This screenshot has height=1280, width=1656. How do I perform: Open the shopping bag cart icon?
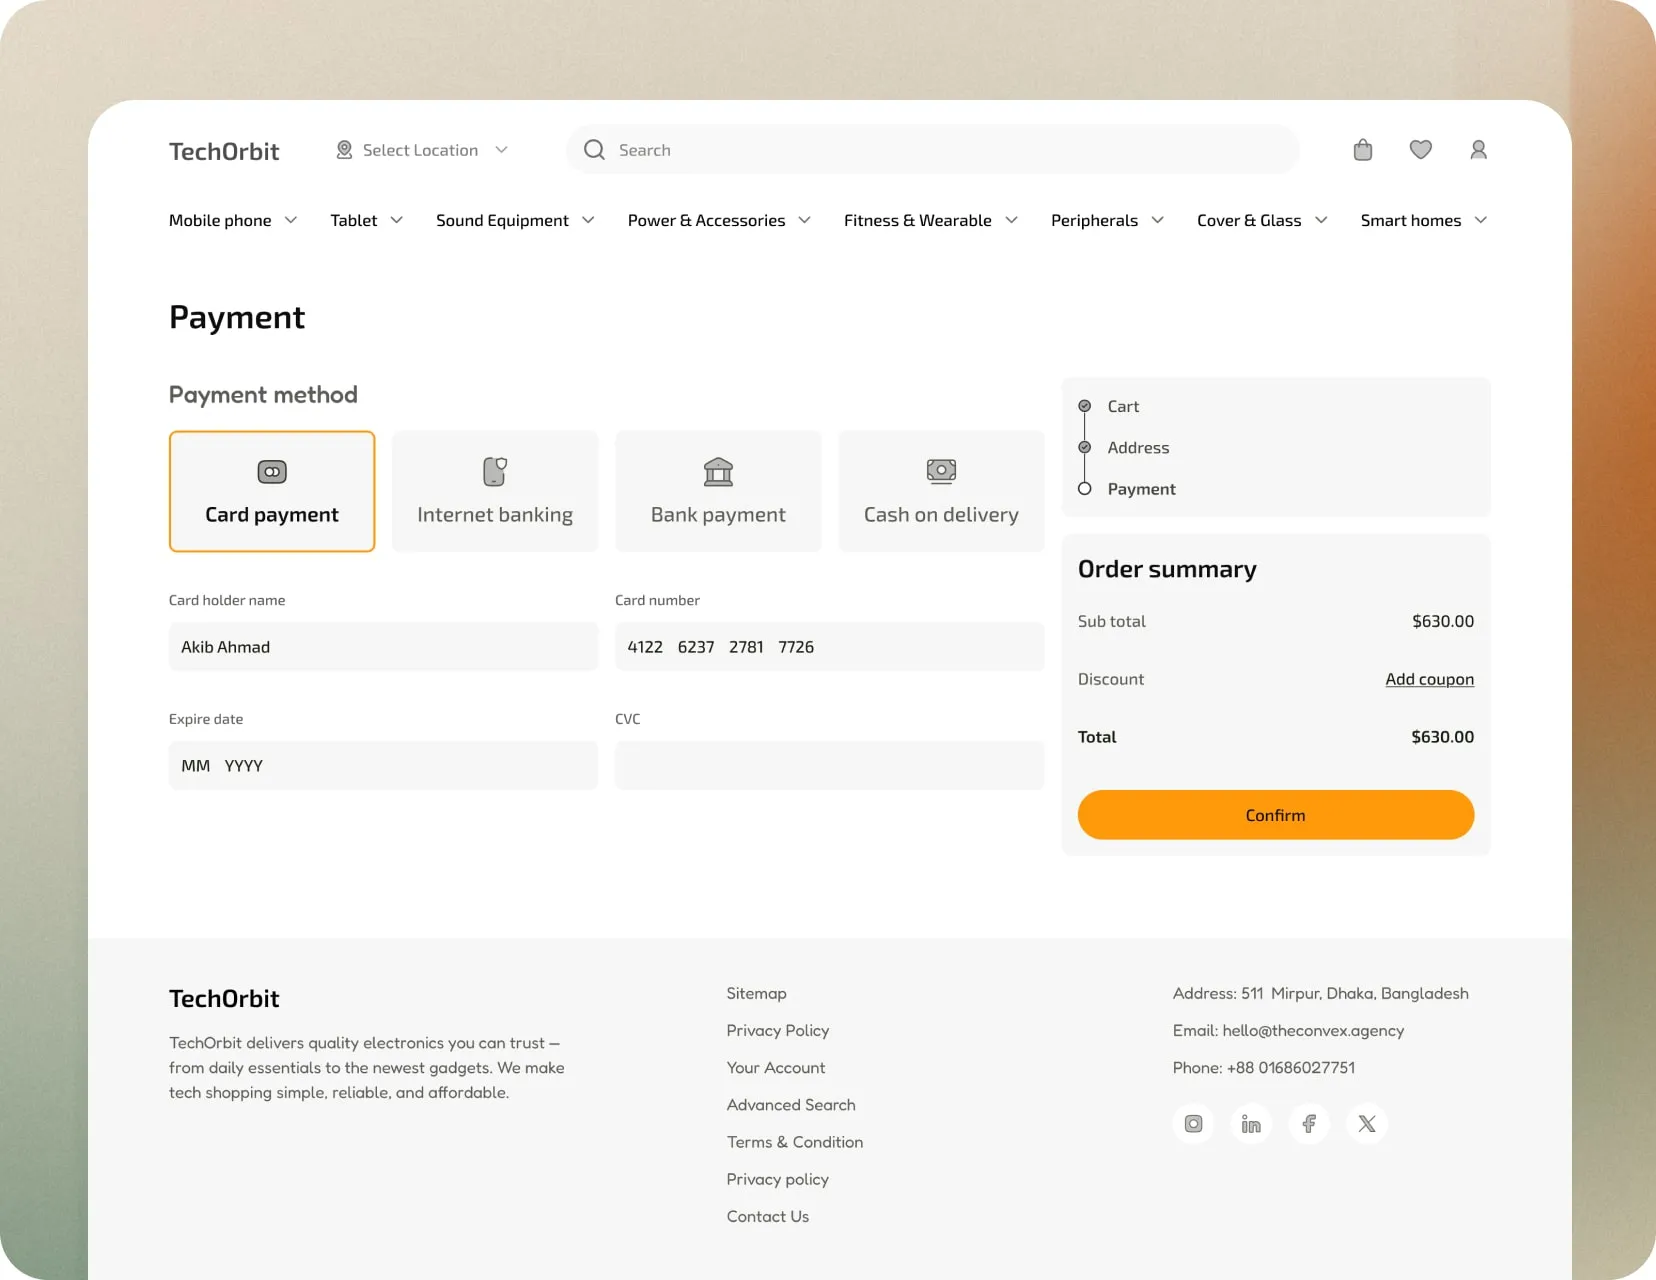coord(1362,150)
